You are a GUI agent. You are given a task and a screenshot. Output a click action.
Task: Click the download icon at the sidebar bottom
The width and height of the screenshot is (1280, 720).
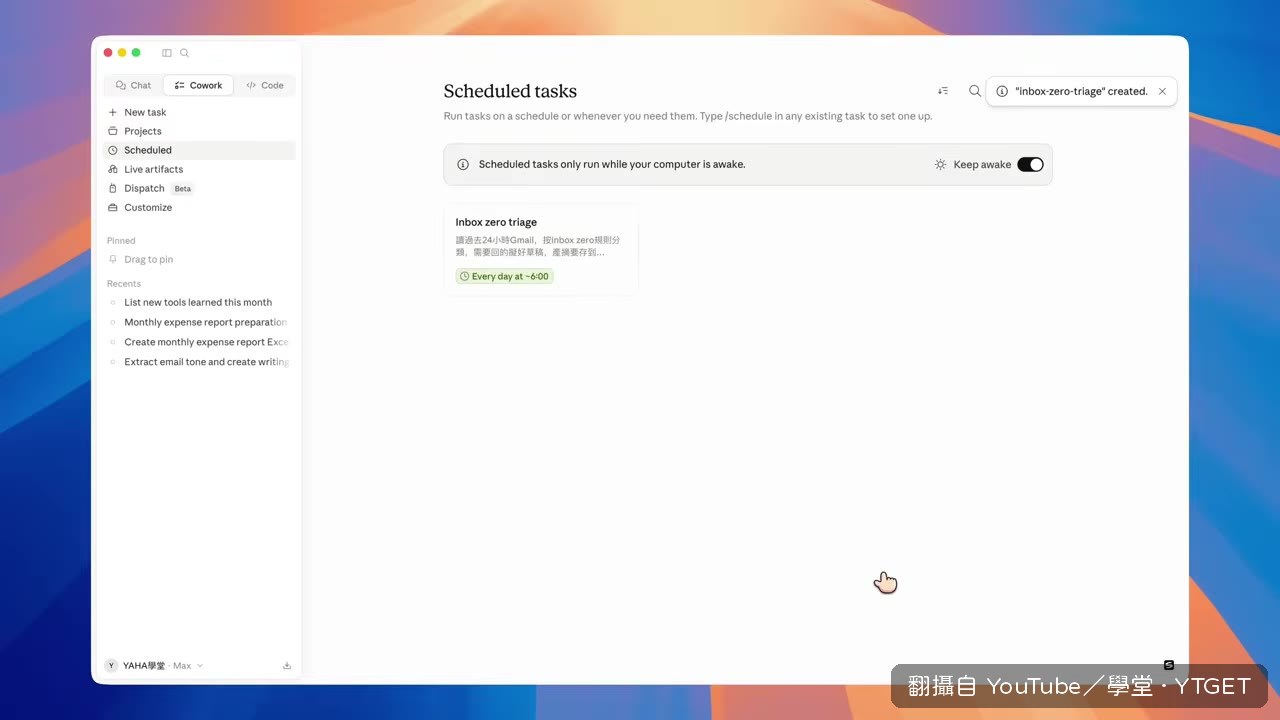click(287, 665)
